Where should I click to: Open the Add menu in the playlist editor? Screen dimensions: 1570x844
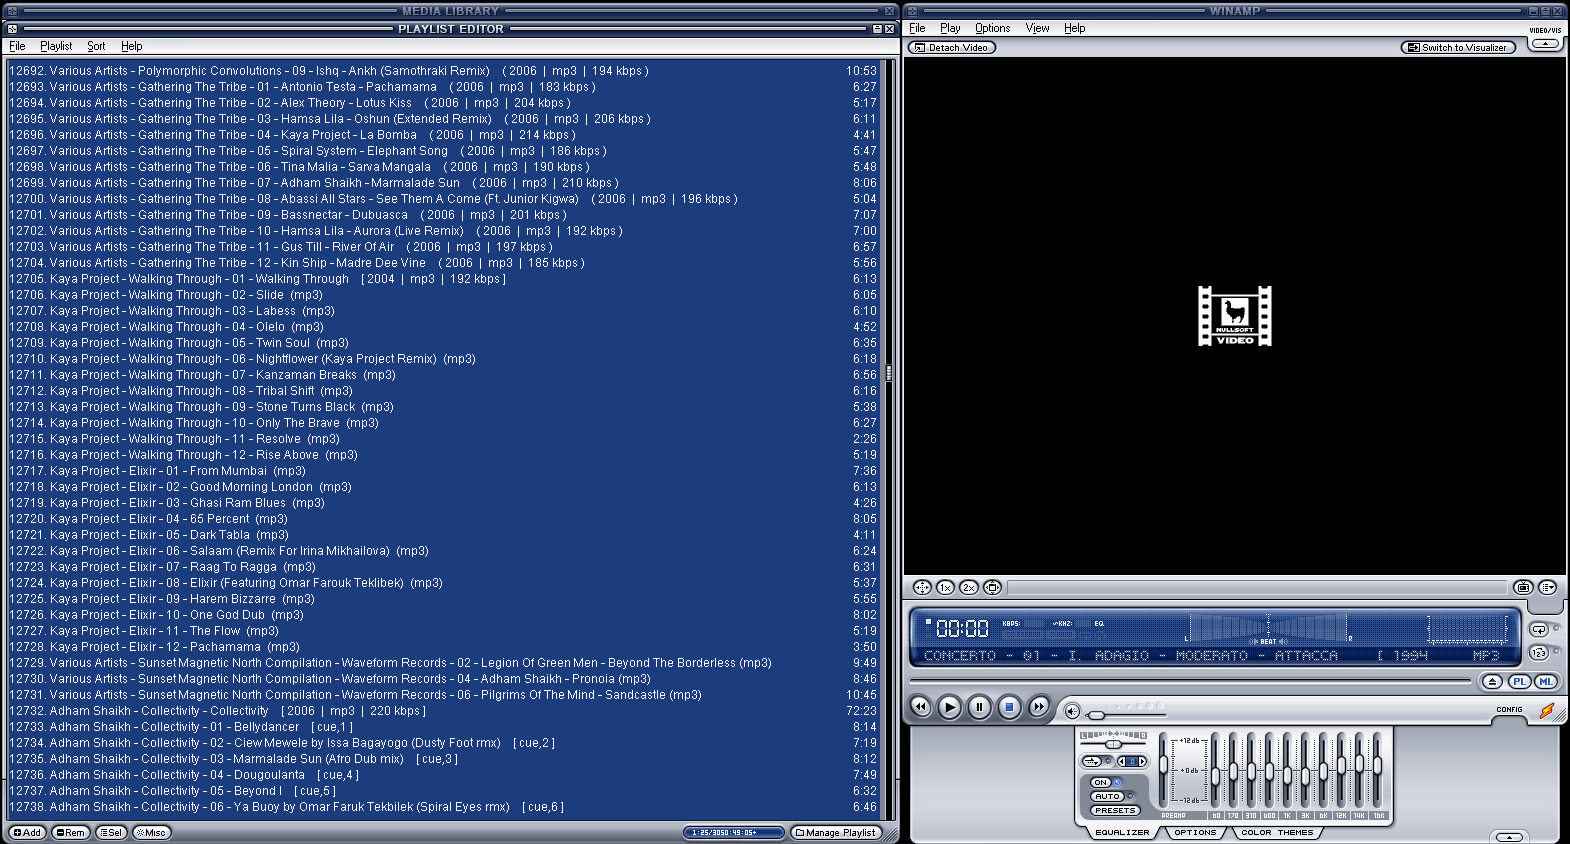[27, 832]
